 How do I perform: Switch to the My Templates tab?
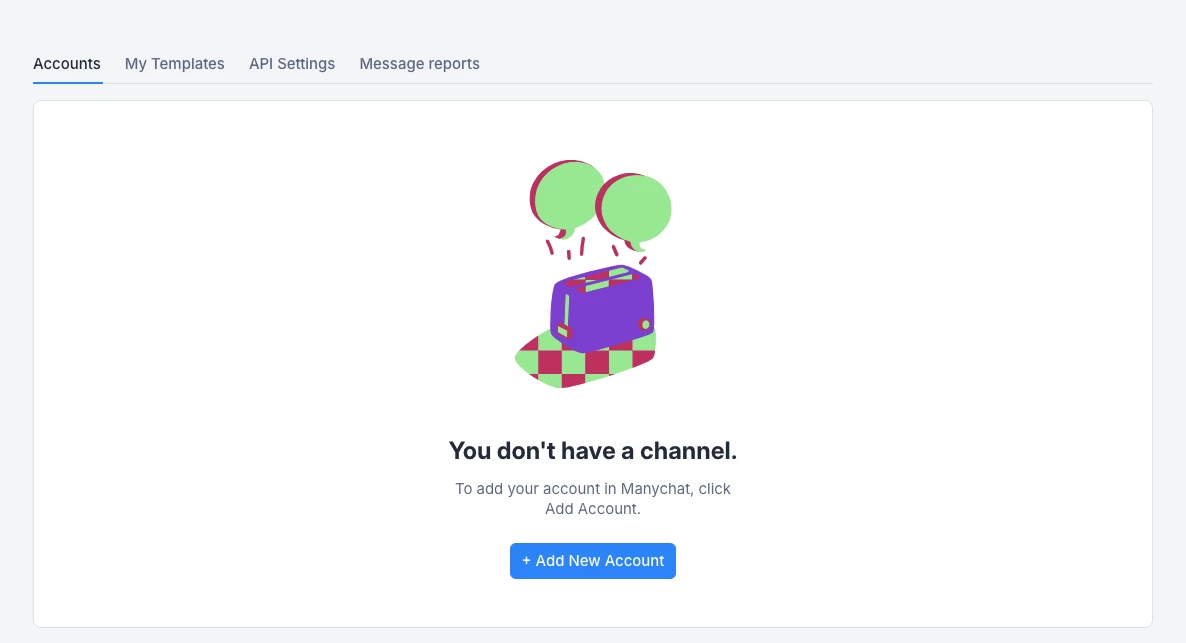(x=175, y=64)
